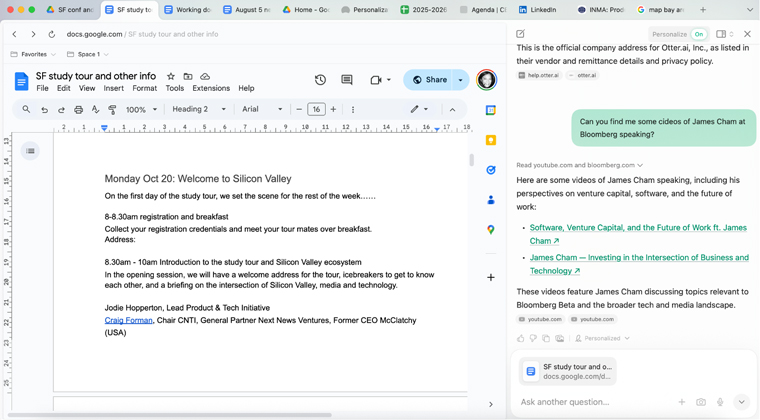The height and width of the screenshot is (420, 760).
Task: Print the document
Action: click(x=78, y=109)
